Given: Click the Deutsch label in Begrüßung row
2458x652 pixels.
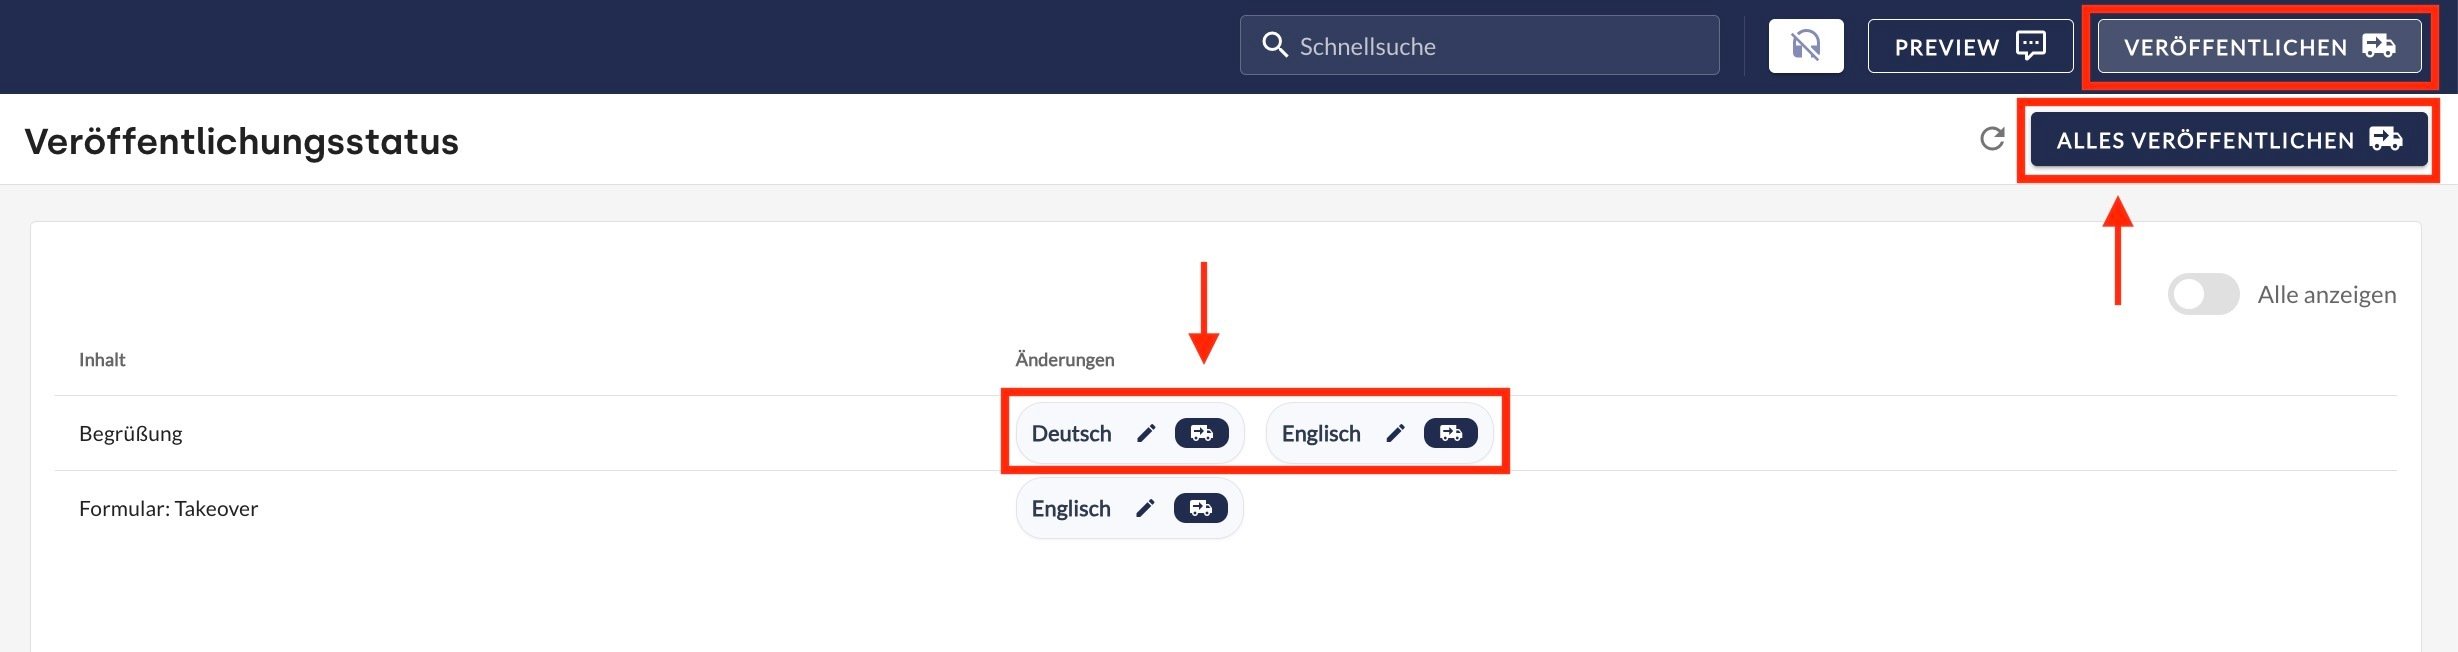Looking at the screenshot, I should pyautogui.click(x=1071, y=433).
